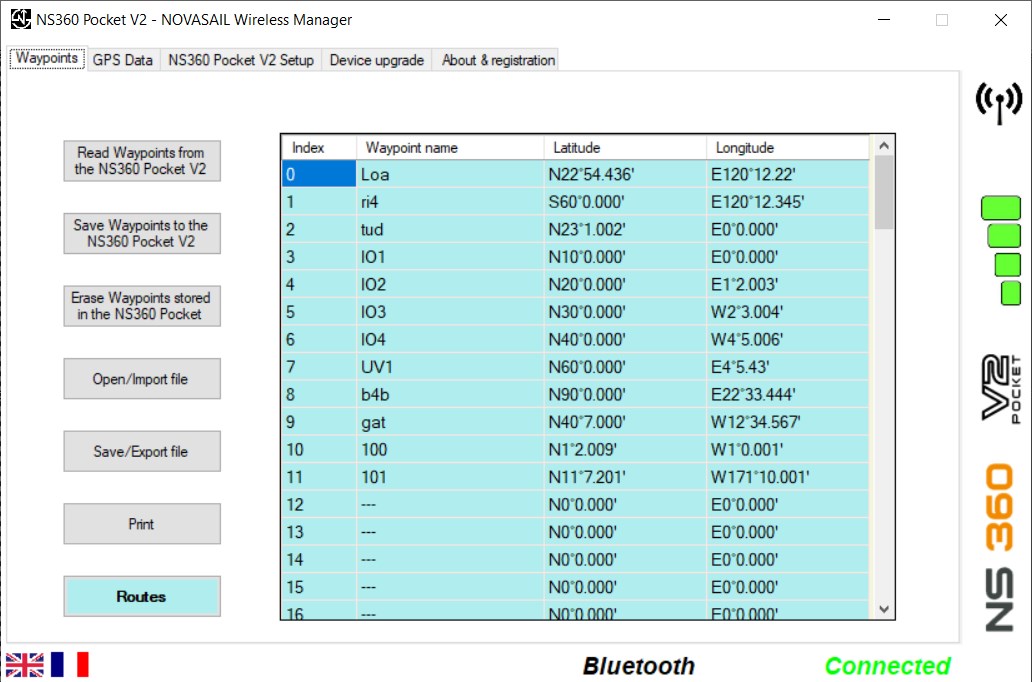The height and width of the screenshot is (682, 1032).
Task: Switch interface language with French flag
Action: (69, 664)
